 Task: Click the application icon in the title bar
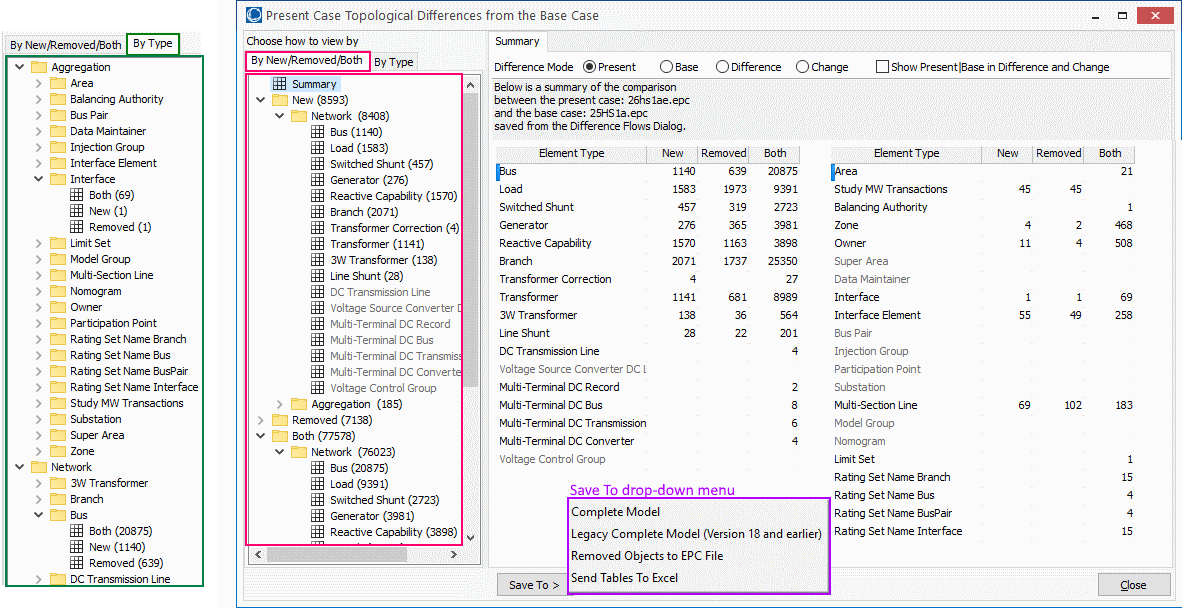[x=254, y=15]
